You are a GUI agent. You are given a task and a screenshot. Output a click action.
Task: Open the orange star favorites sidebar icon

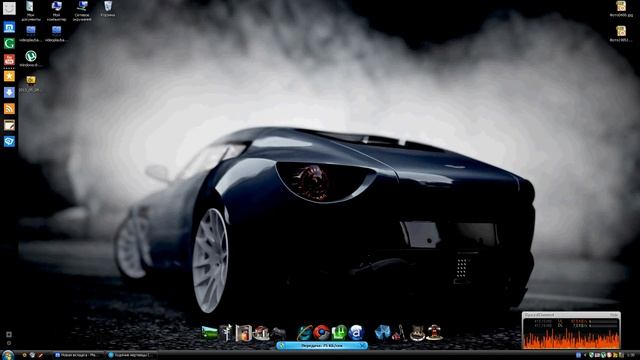[x=9, y=76]
